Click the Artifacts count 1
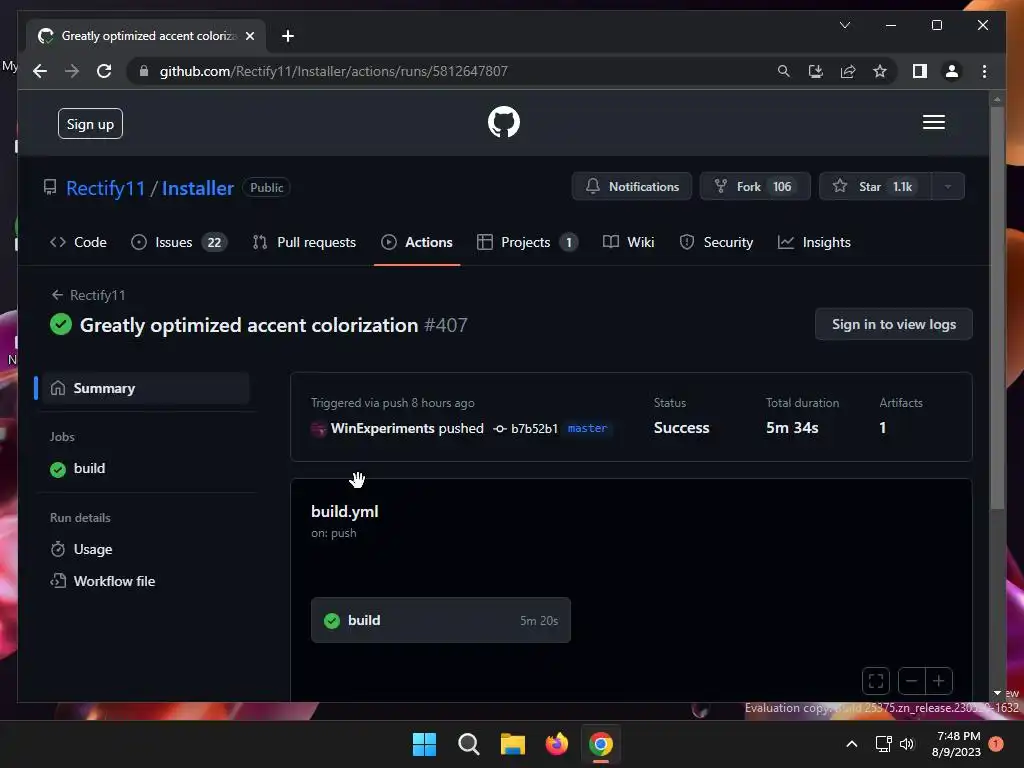The height and width of the screenshot is (768, 1024). pyautogui.click(x=882, y=428)
